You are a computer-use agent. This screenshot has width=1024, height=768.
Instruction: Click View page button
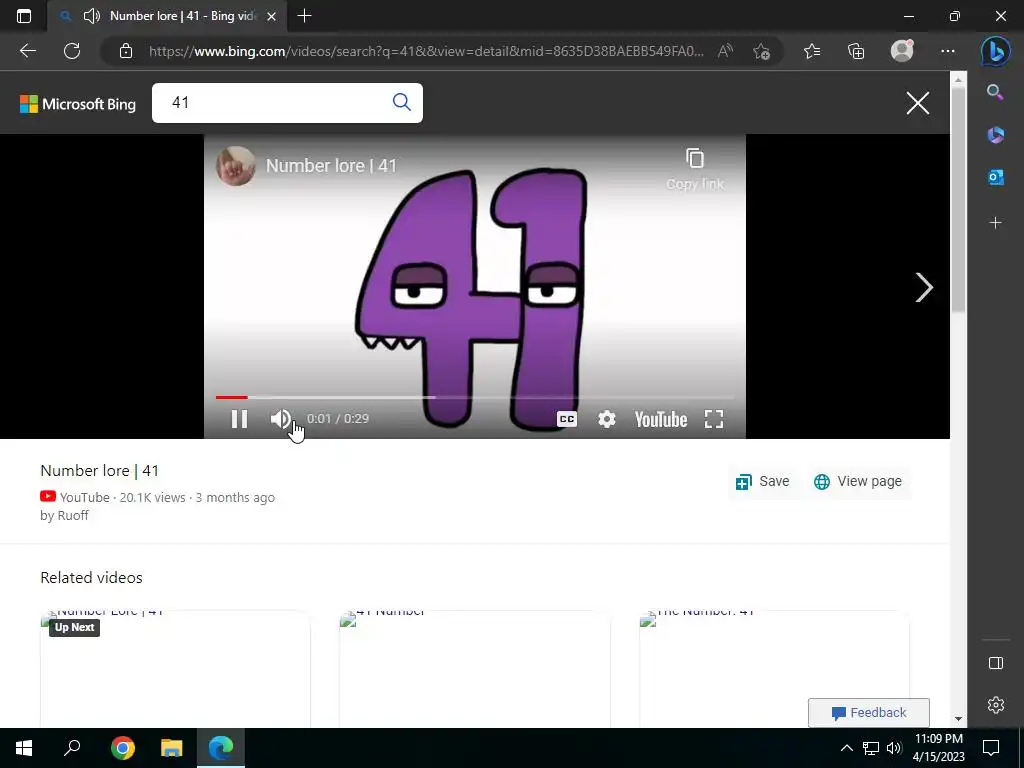click(857, 482)
